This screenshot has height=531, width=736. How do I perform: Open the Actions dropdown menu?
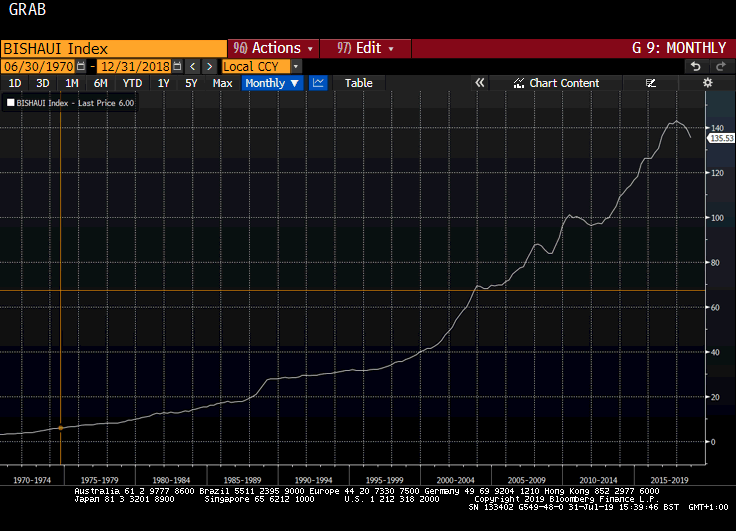[x=273, y=48]
